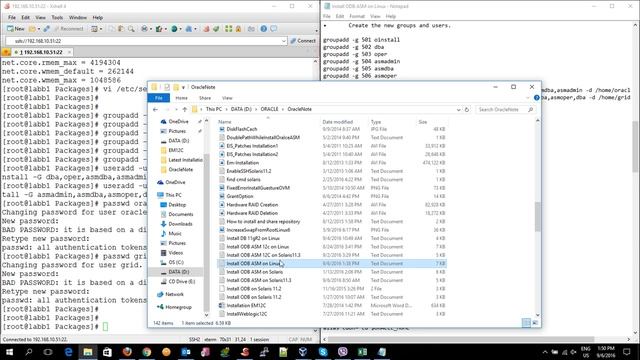640x360 pixels.
Task: Click This PC in the breadcrumb path
Action: [x=213, y=109]
